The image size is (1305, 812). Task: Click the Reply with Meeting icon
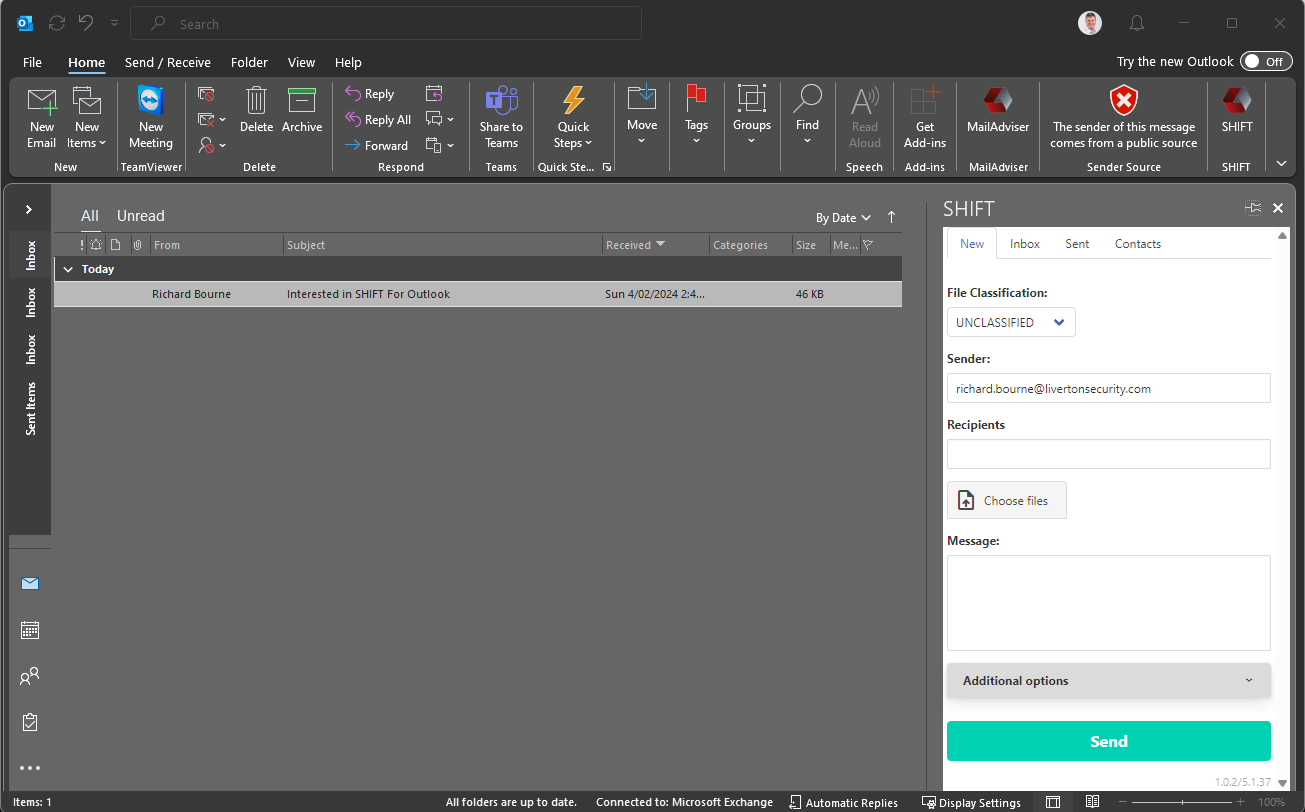pos(434,94)
